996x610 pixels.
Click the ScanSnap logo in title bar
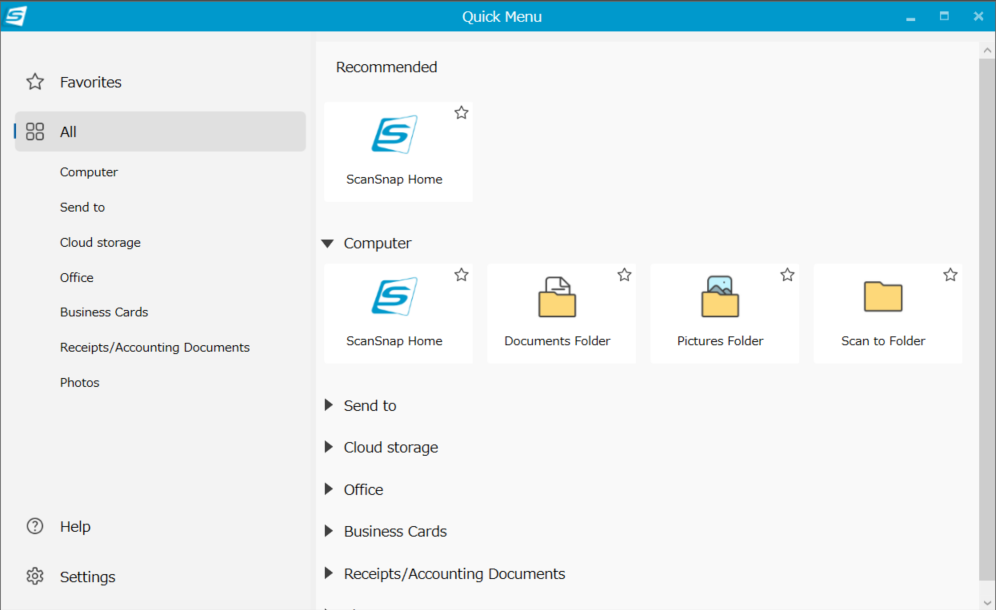point(16,16)
